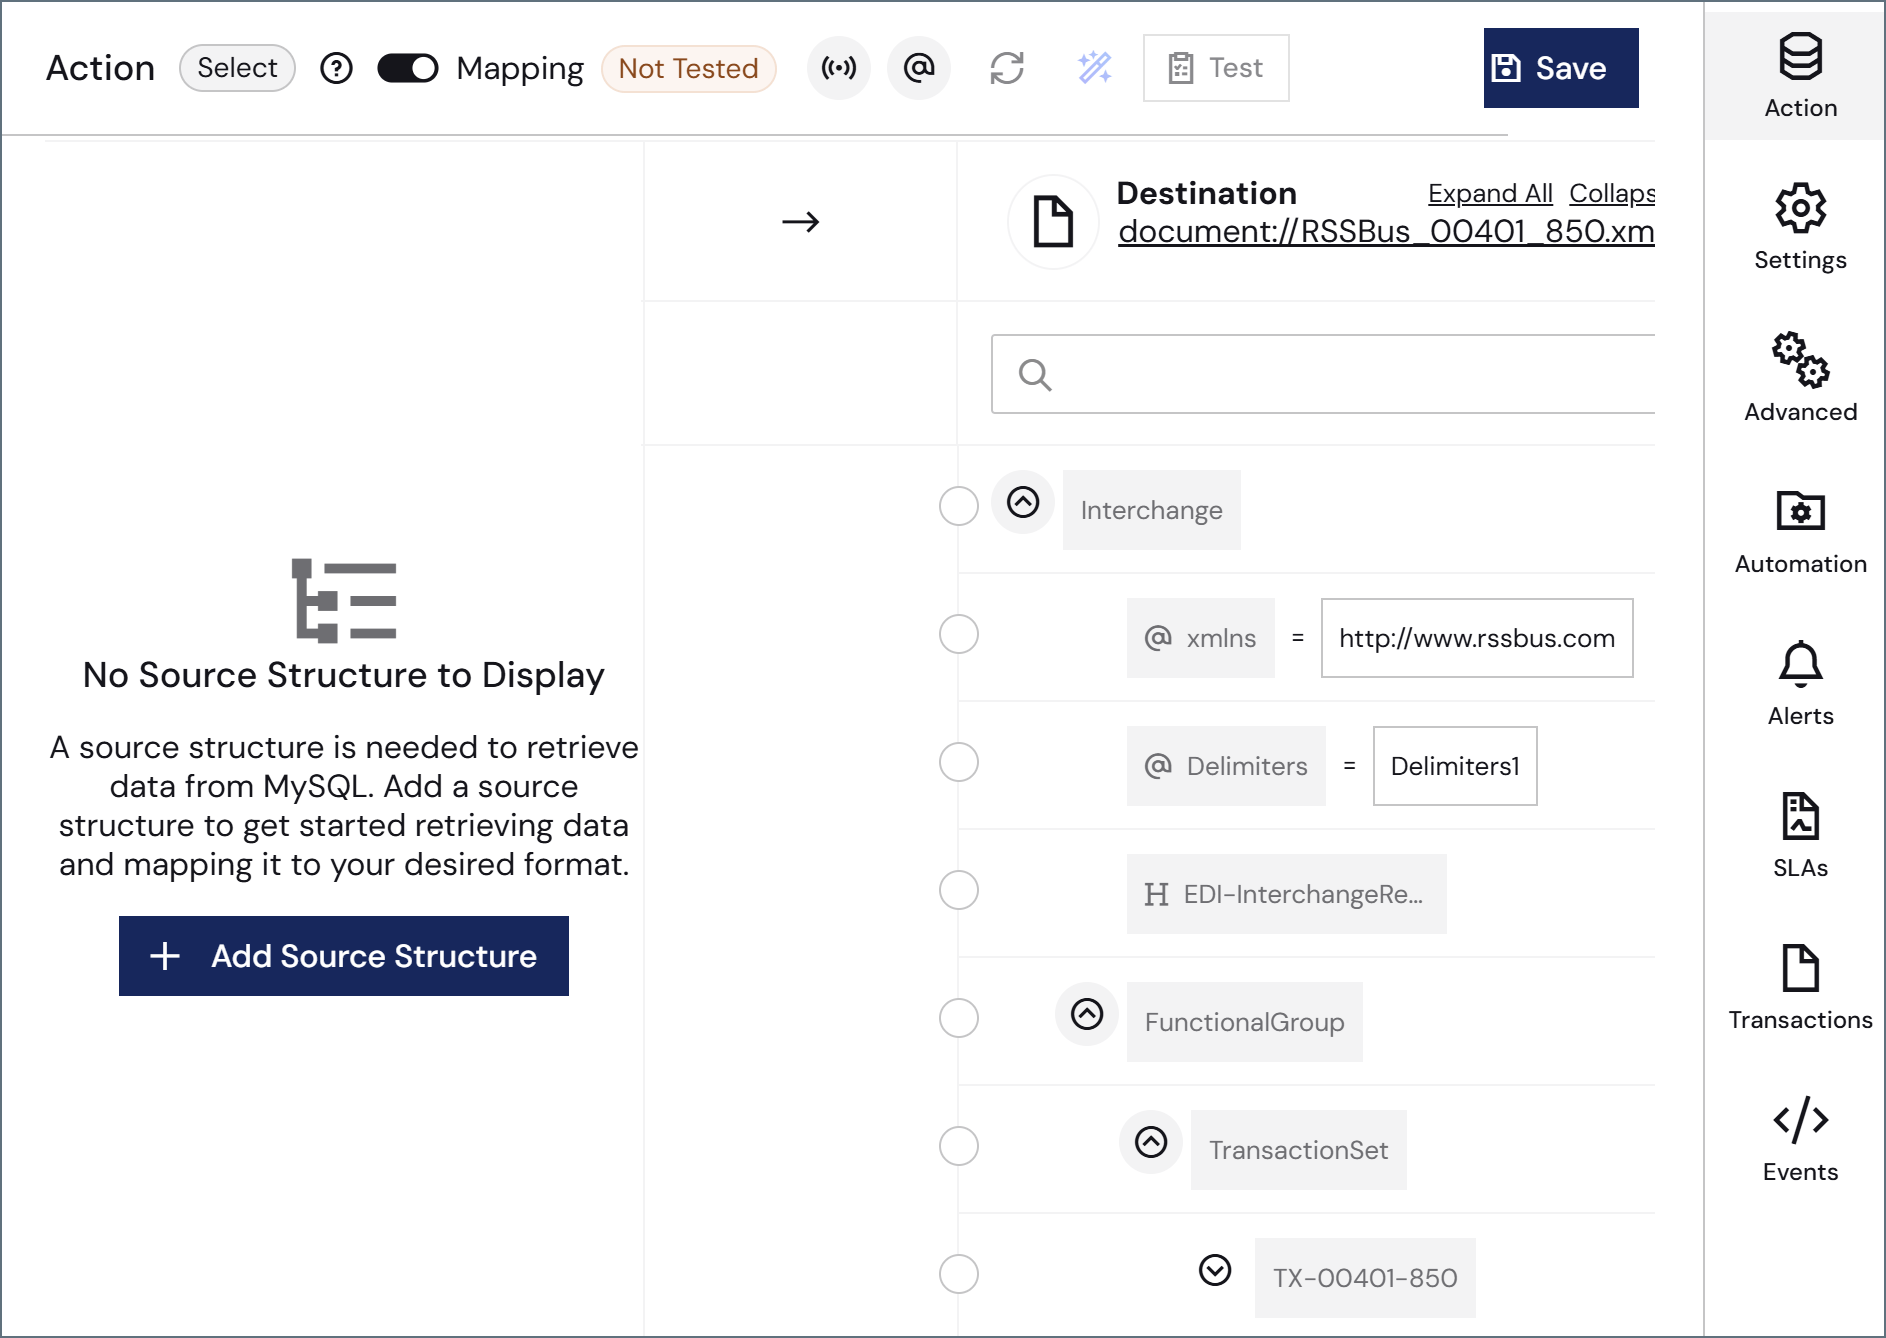
Task: Collapse the TransactionSet node
Action: pos(1151,1142)
